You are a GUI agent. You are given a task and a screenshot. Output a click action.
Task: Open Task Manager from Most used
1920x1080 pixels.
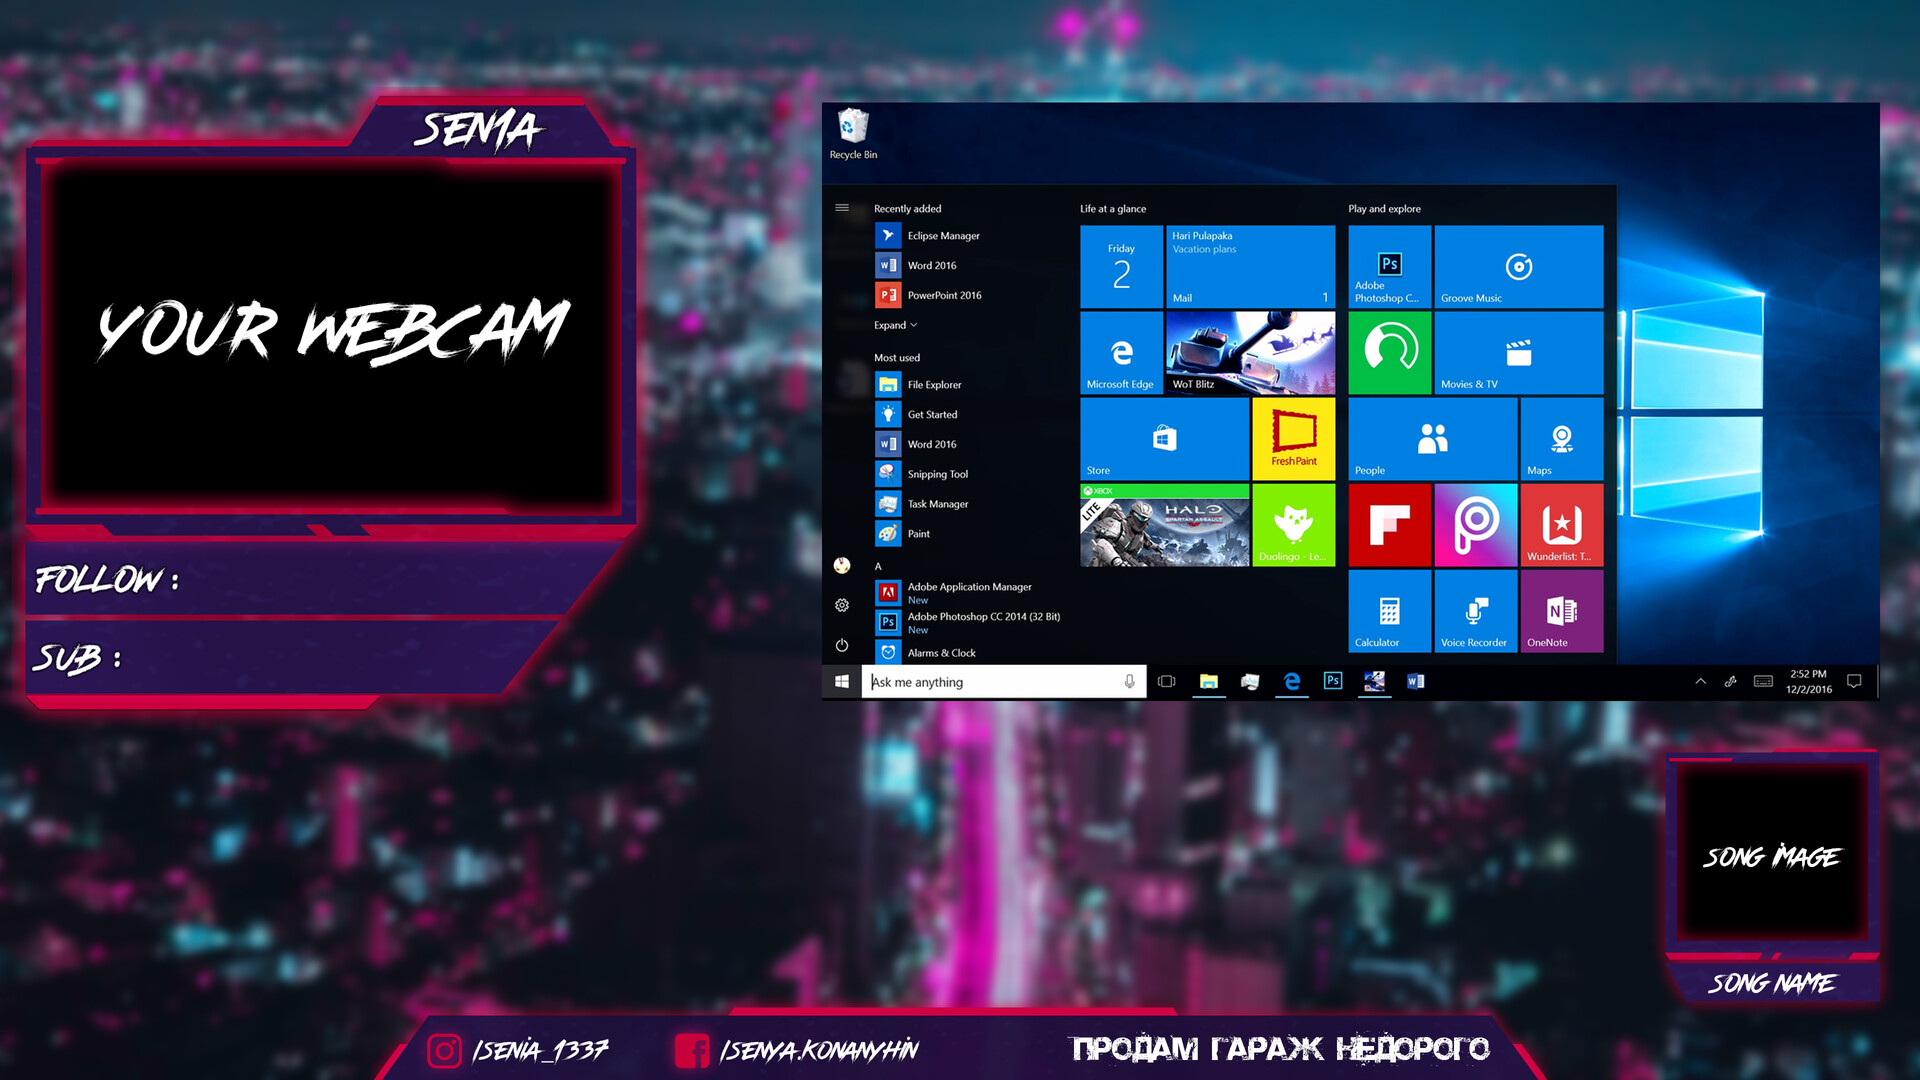936,503
